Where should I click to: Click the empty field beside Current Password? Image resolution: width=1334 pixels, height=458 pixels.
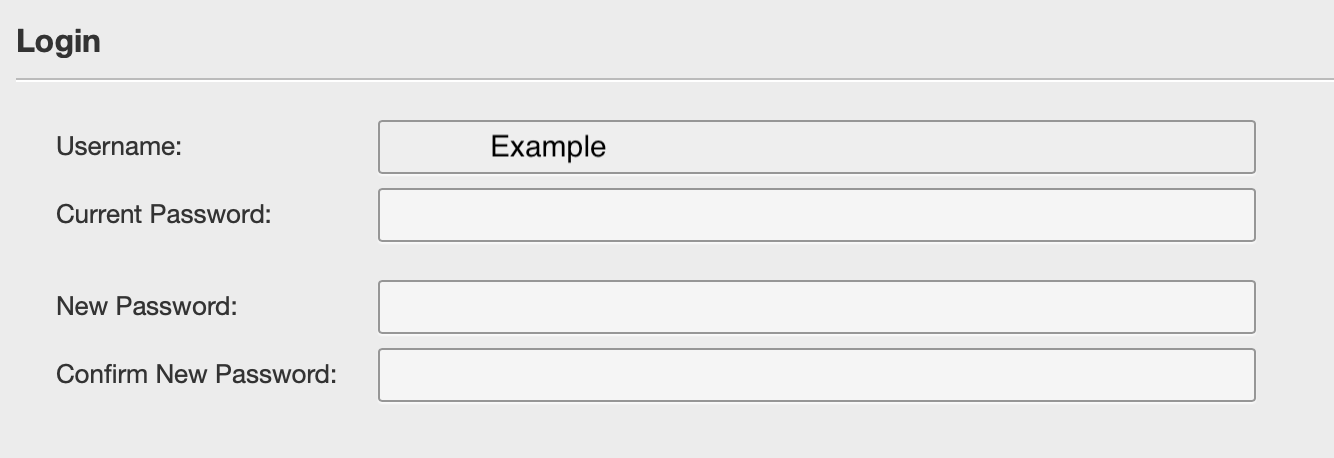click(x=816, y=215)
